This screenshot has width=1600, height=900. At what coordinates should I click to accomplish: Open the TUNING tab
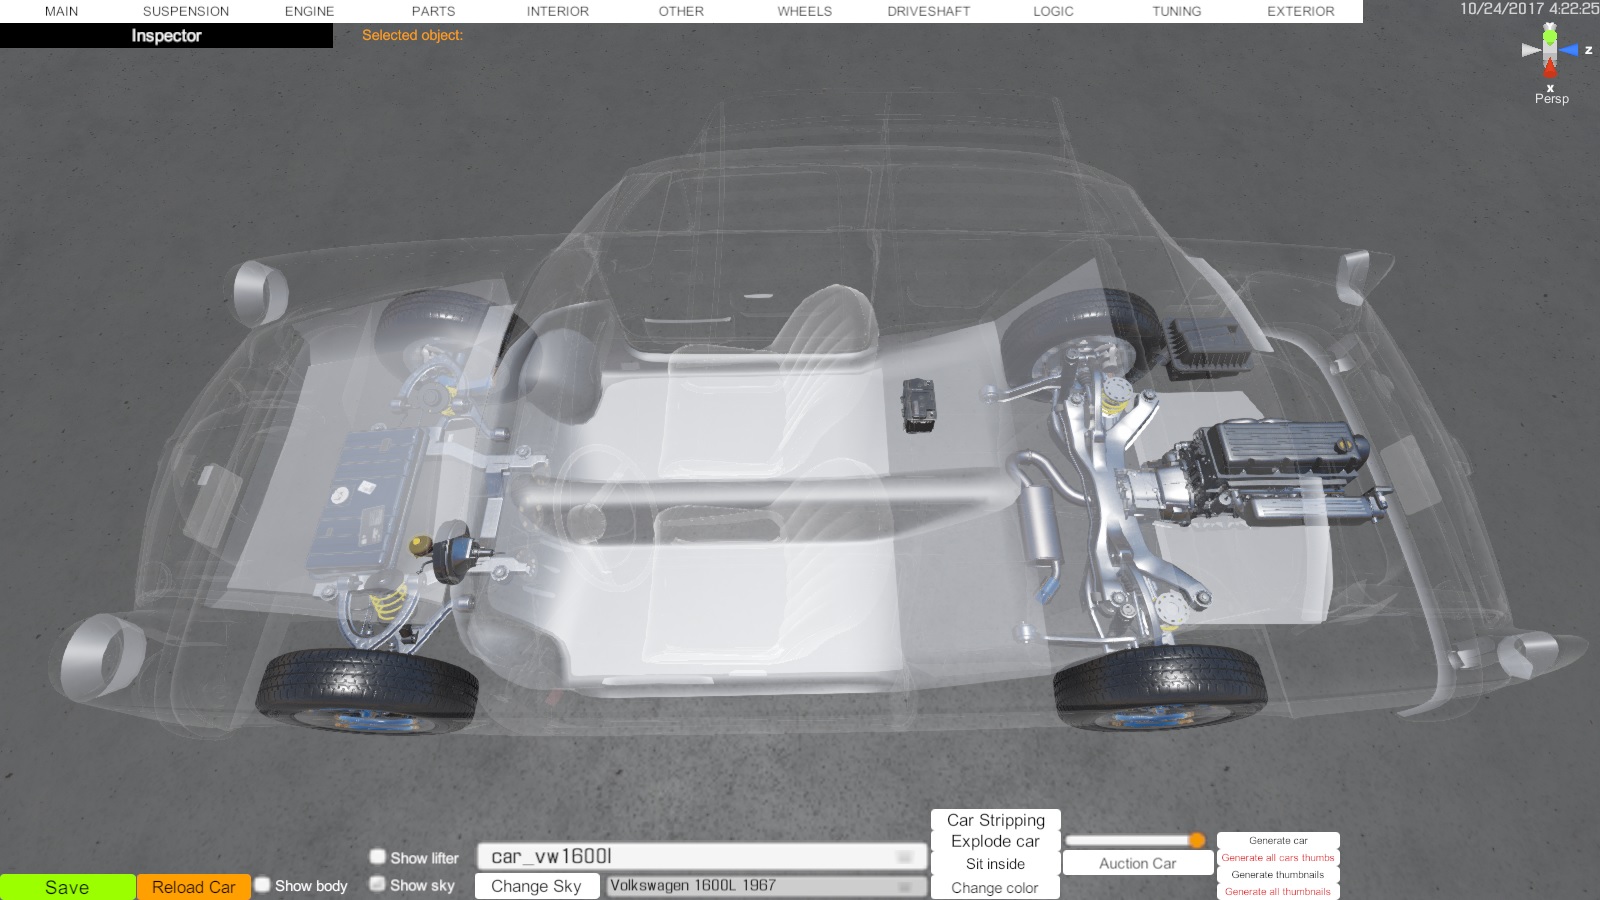[x=1176, y=11]
